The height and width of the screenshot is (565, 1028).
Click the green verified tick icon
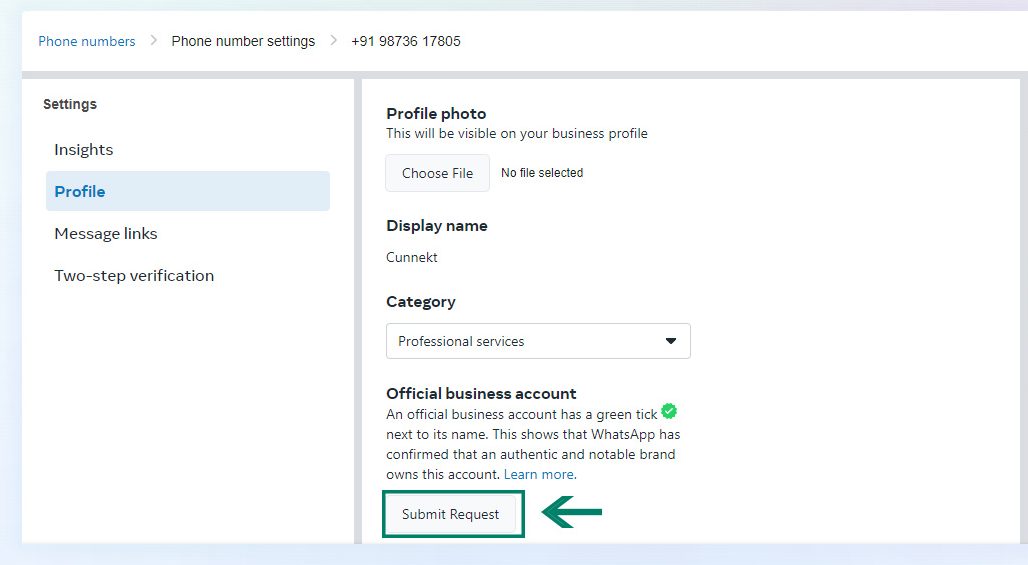tap(669, 411)
